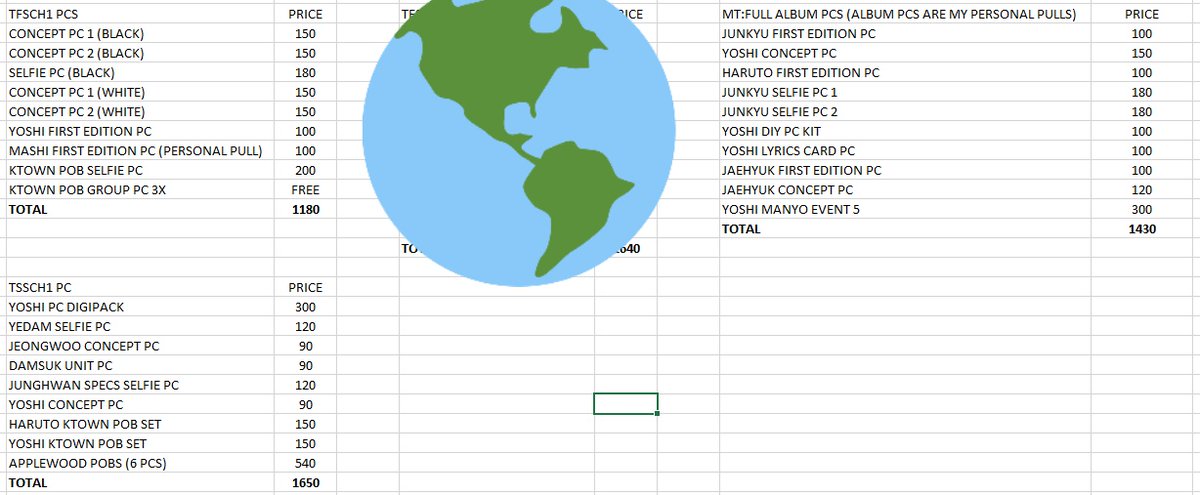Select the FREE price cell
The image size is (1200, 495).
[304, 190]
